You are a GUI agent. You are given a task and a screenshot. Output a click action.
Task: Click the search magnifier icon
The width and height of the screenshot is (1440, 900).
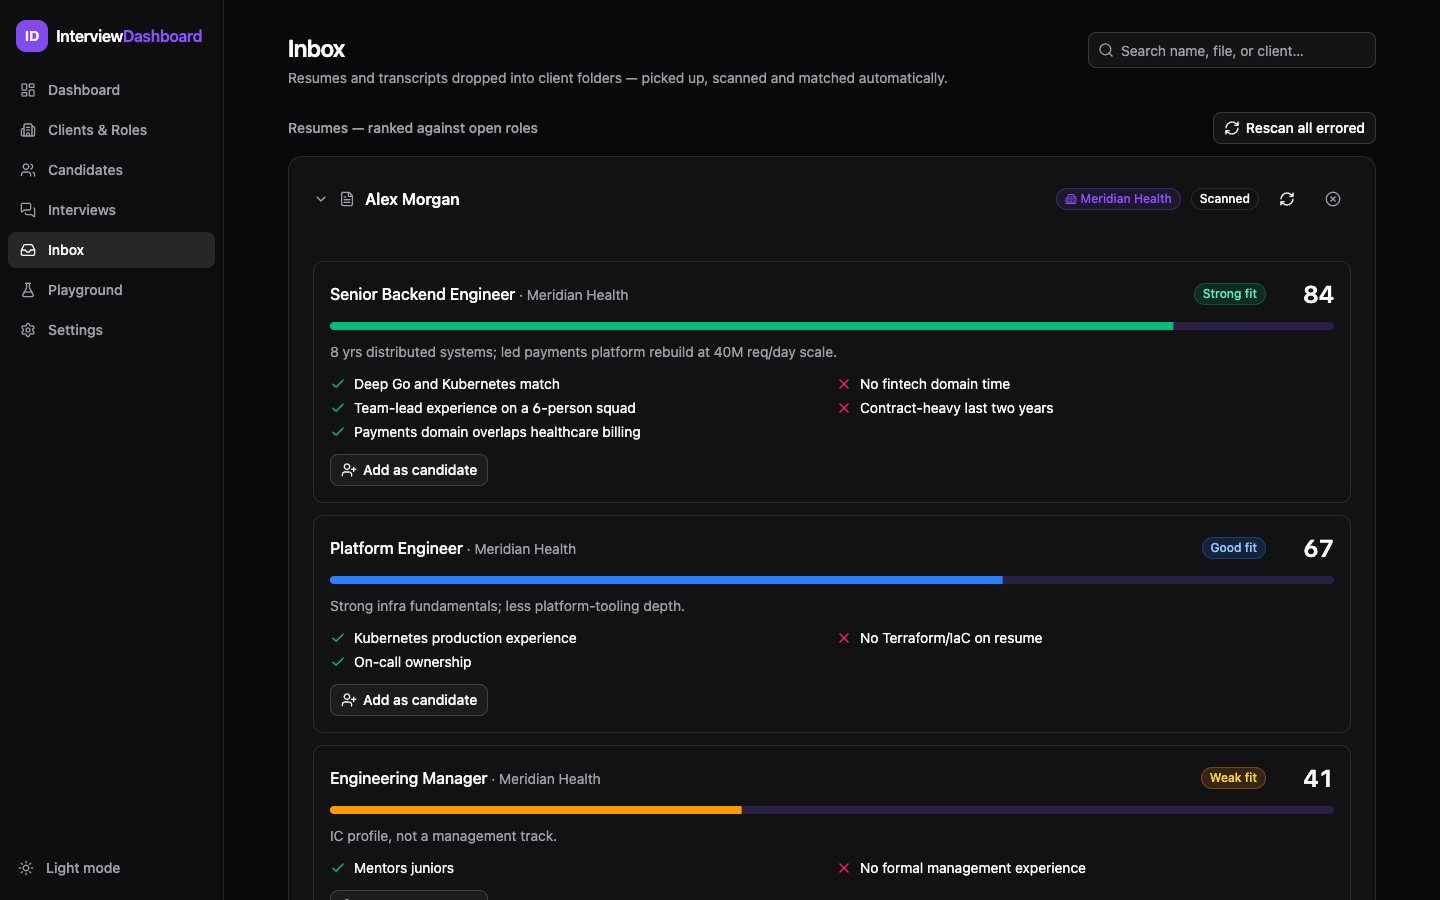click(1106, 50)
